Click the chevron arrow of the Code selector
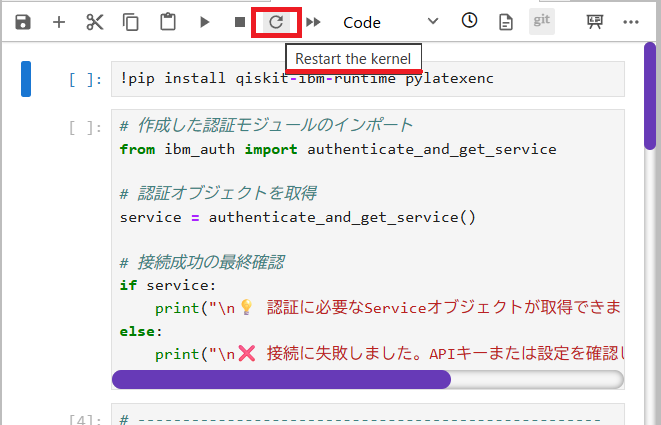 pos(432,21)
